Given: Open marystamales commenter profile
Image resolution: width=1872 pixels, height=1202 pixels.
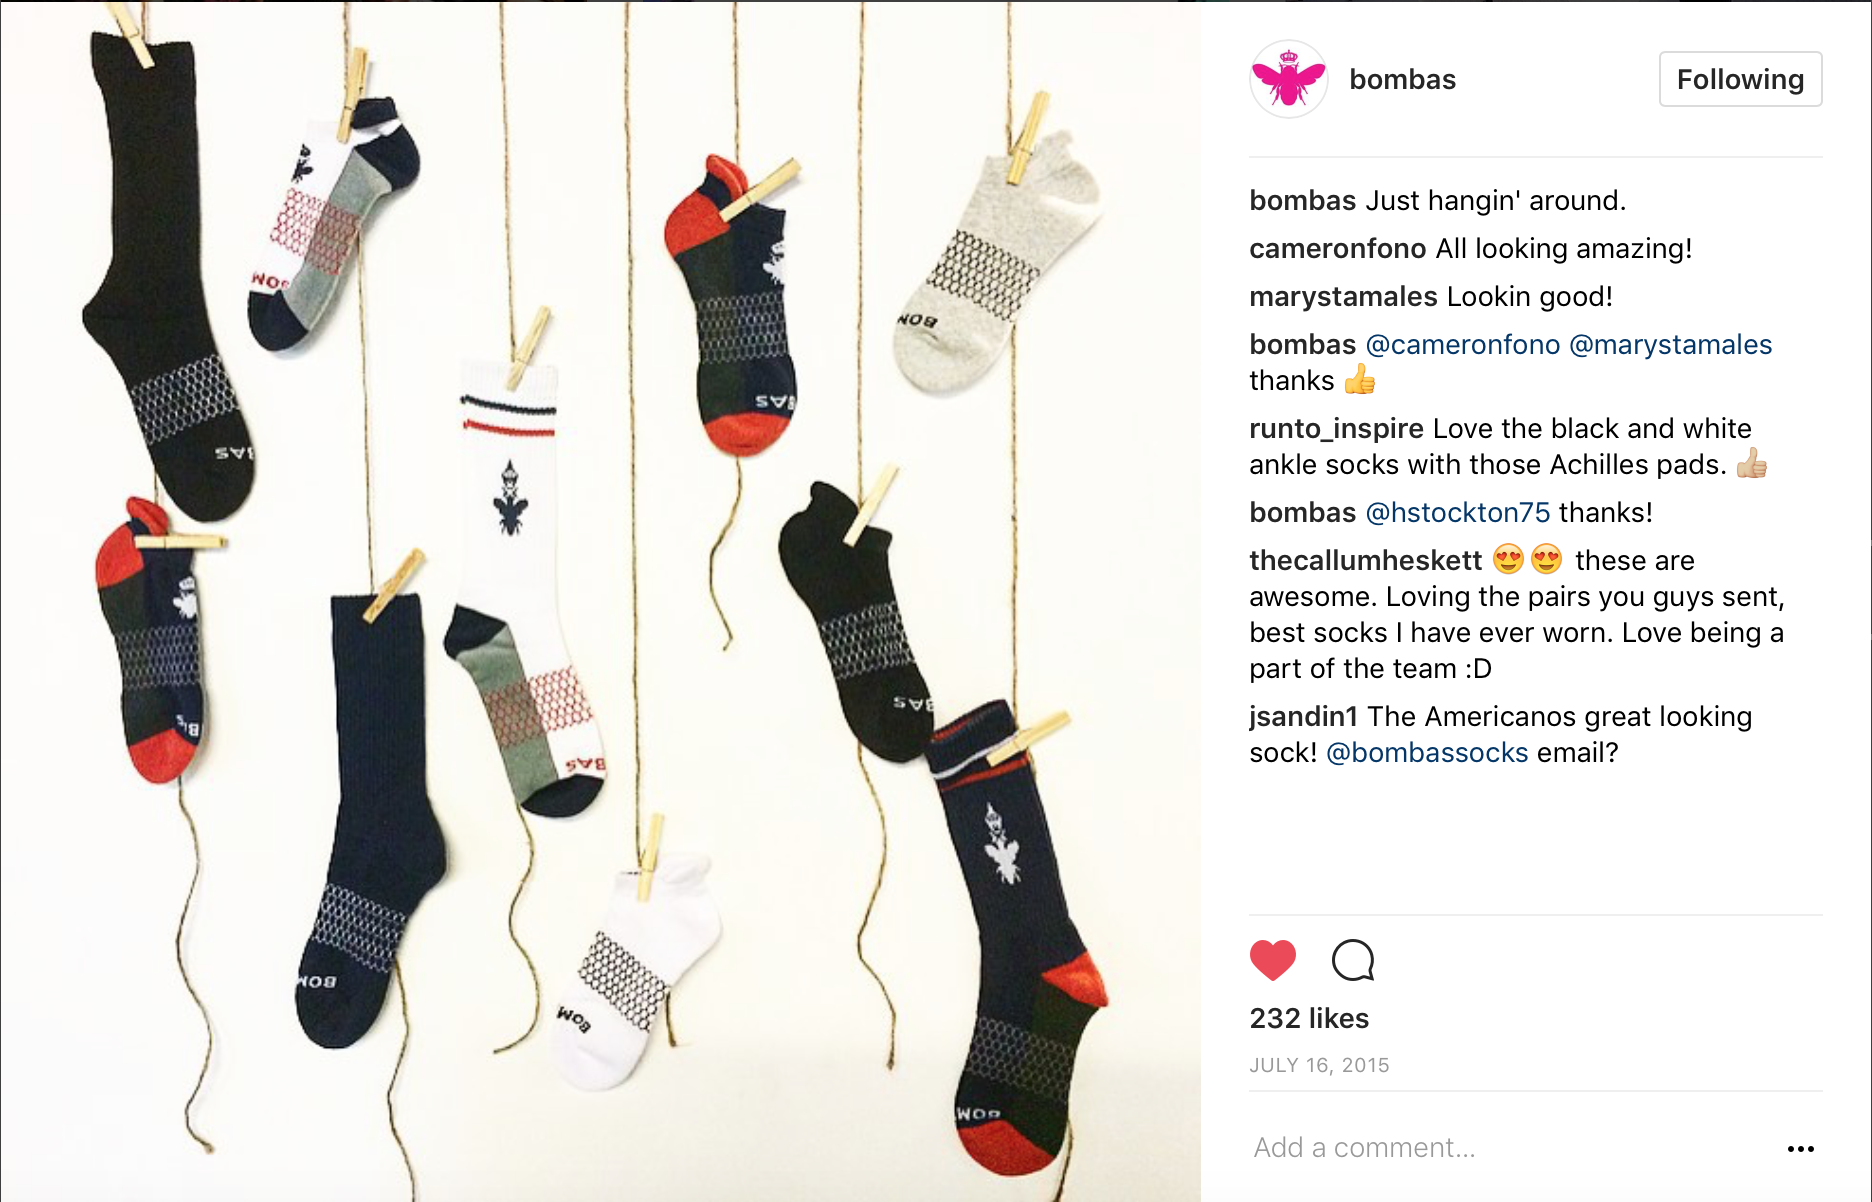Looking at the screenshot, I should pyautogui.click(x=1343, y=296).
